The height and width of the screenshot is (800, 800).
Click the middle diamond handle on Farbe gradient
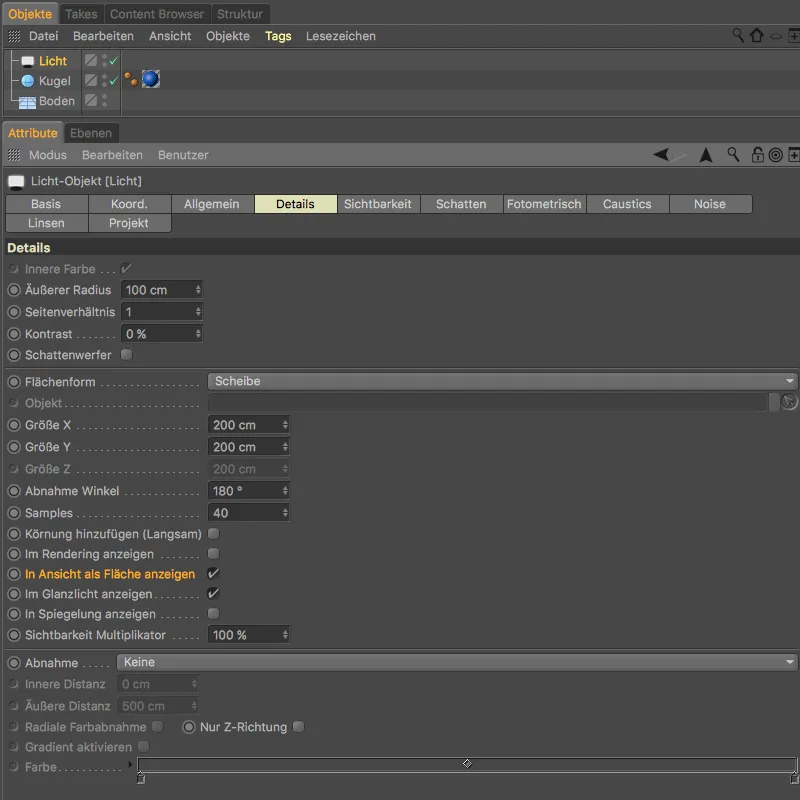(x=467, y=763)
